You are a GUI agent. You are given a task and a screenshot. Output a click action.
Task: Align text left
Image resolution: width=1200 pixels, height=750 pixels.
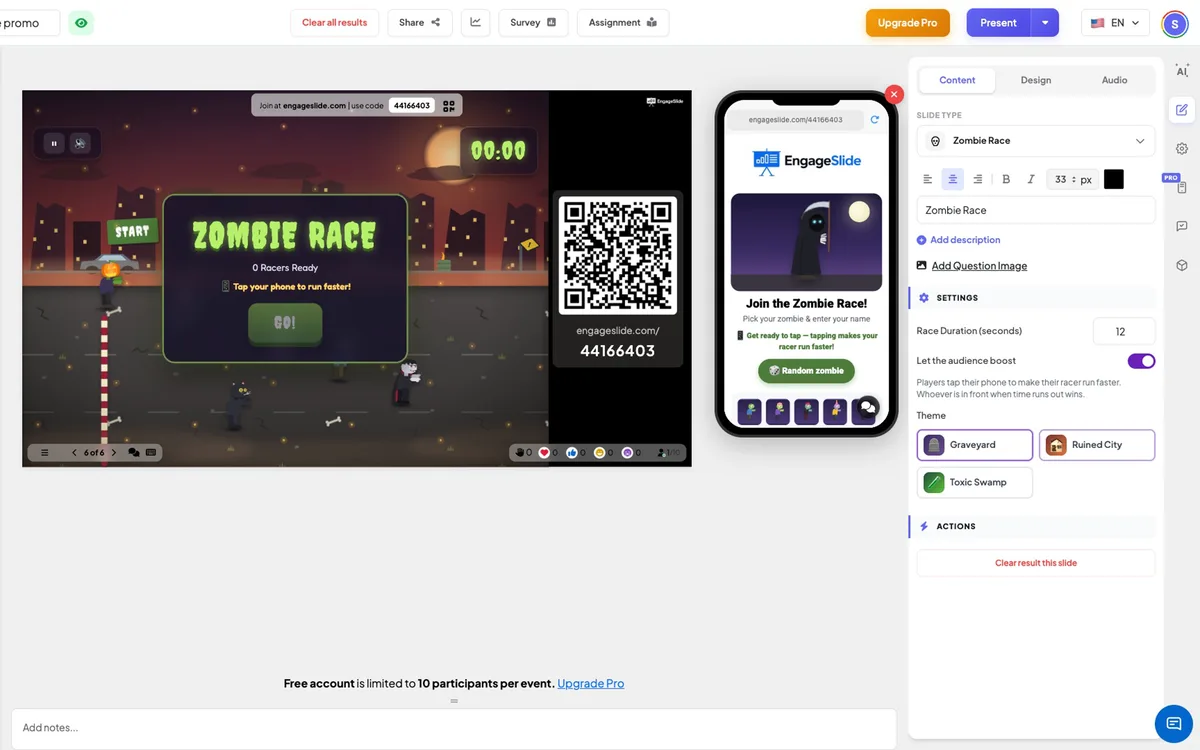927,179
